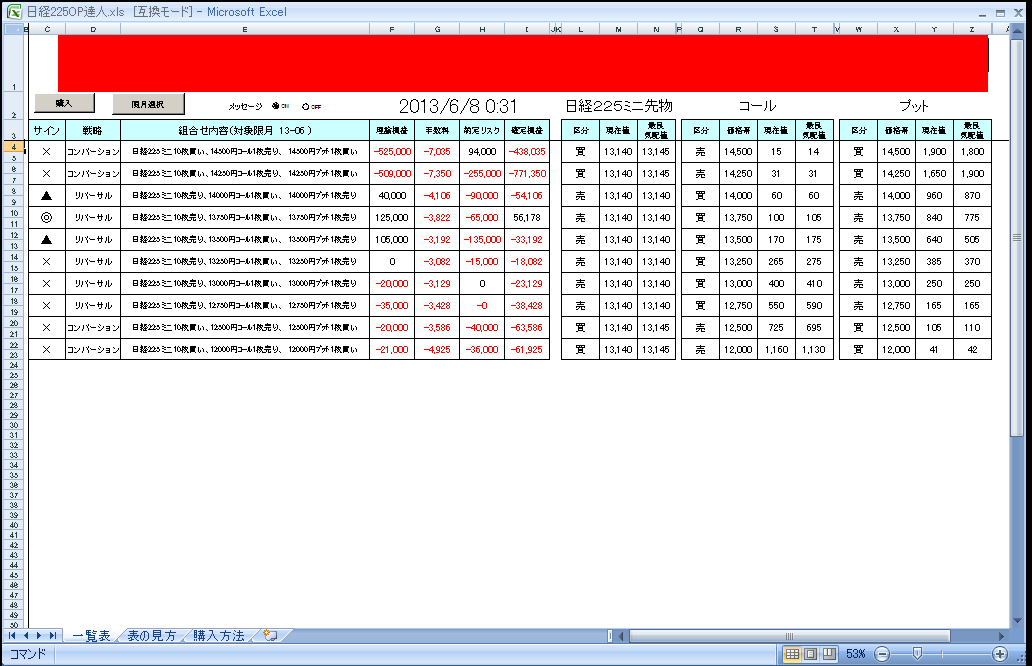Viewport: 1032px width, 666px height.
Task: Click the call value 695 cell
Action: pos(814,327)
